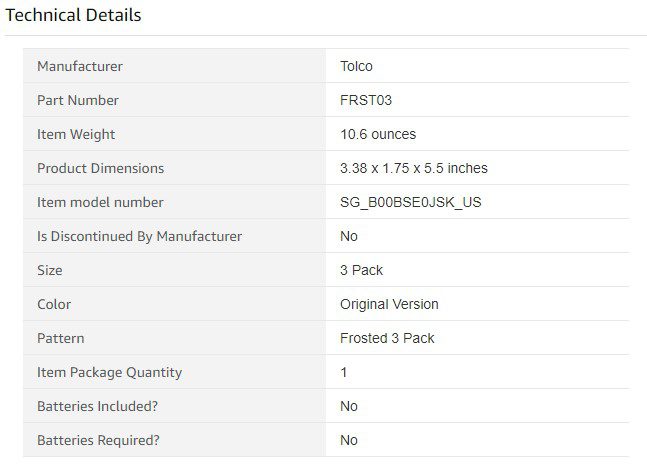The height and width of the screenshot is (475, 647).
Task: Click the Original Version color value
Action: click(389, 304)
